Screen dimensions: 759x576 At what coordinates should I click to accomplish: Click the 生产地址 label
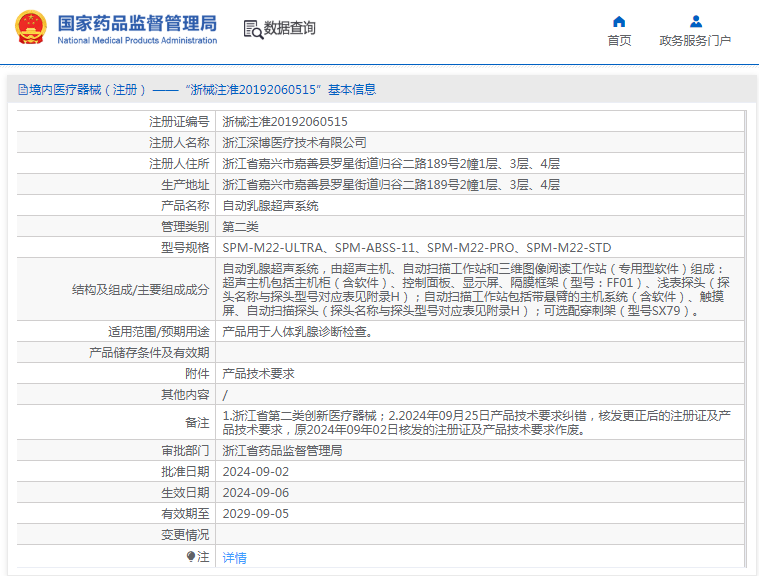185,184
